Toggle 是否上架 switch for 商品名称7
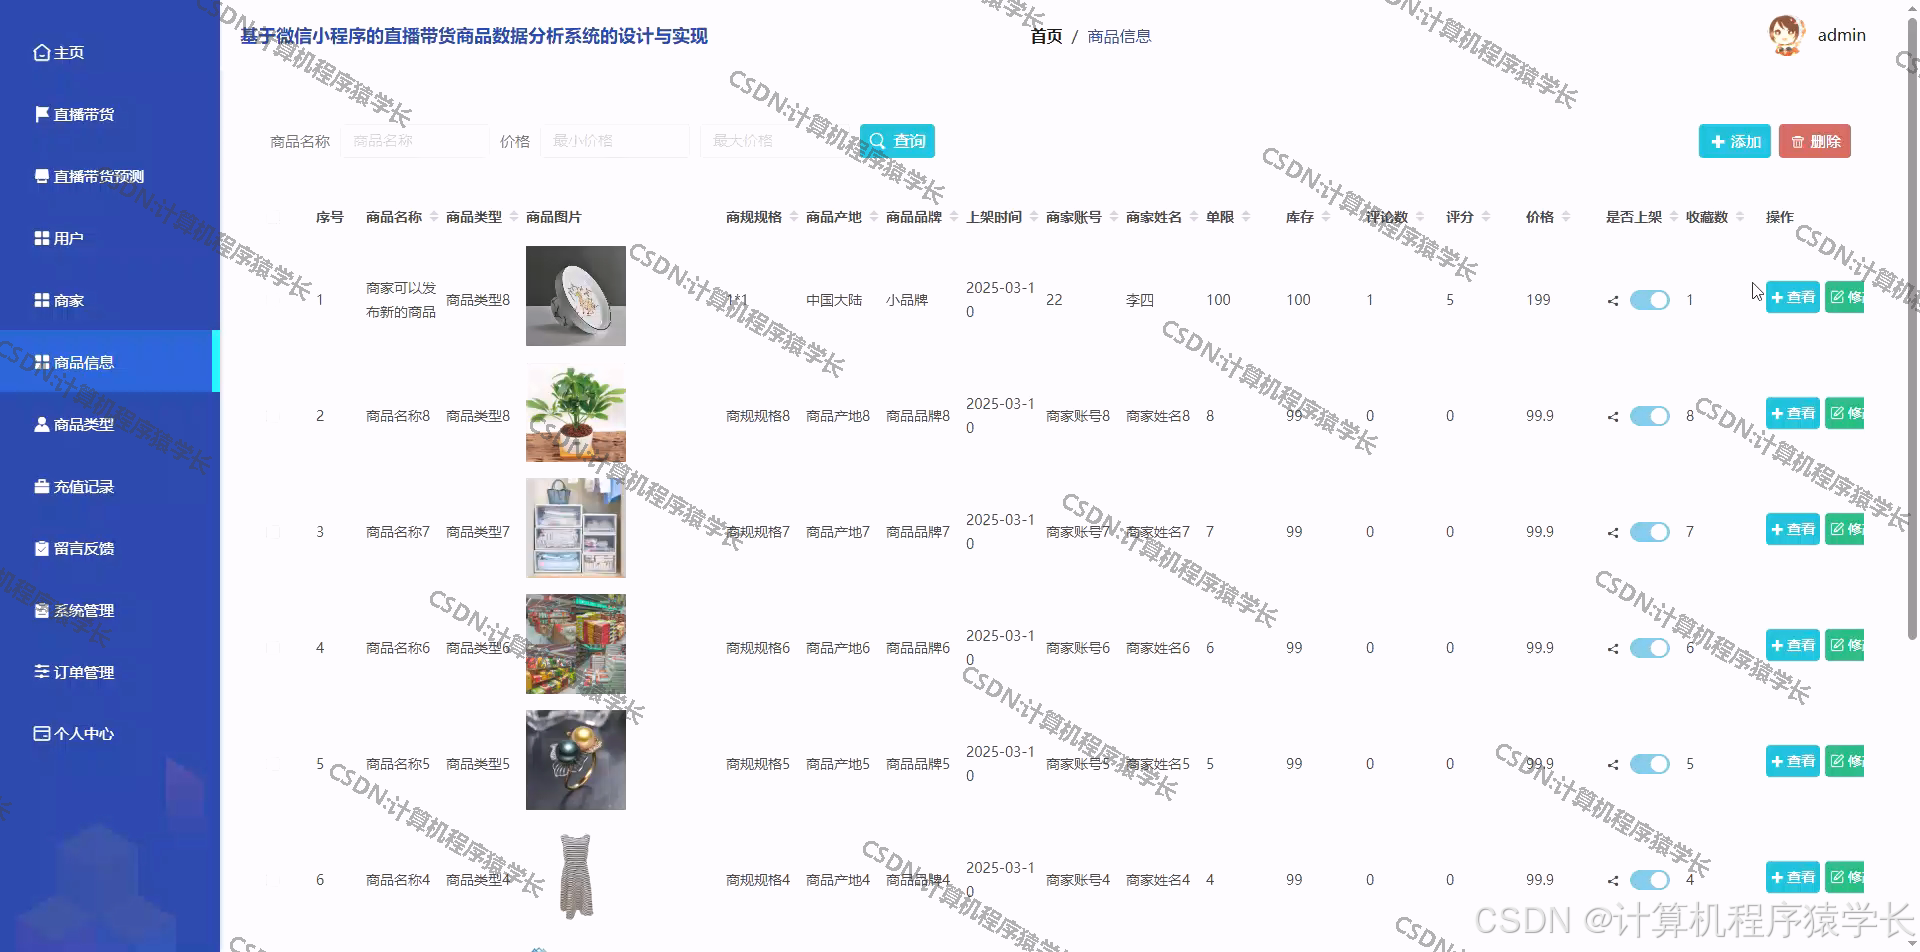 tap(1650, 532)
